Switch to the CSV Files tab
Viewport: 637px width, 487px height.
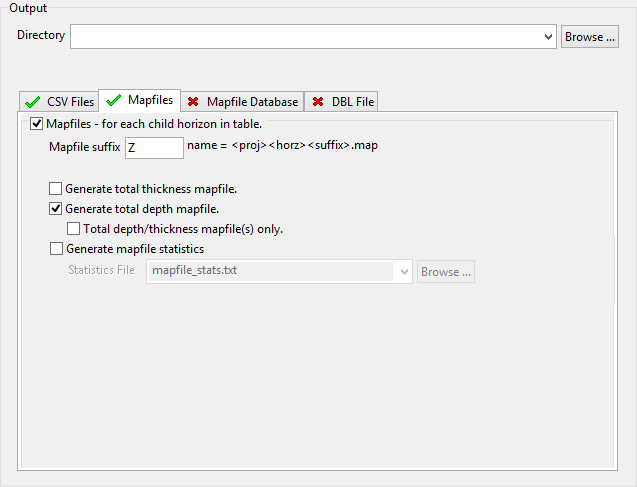pos(70,102)
